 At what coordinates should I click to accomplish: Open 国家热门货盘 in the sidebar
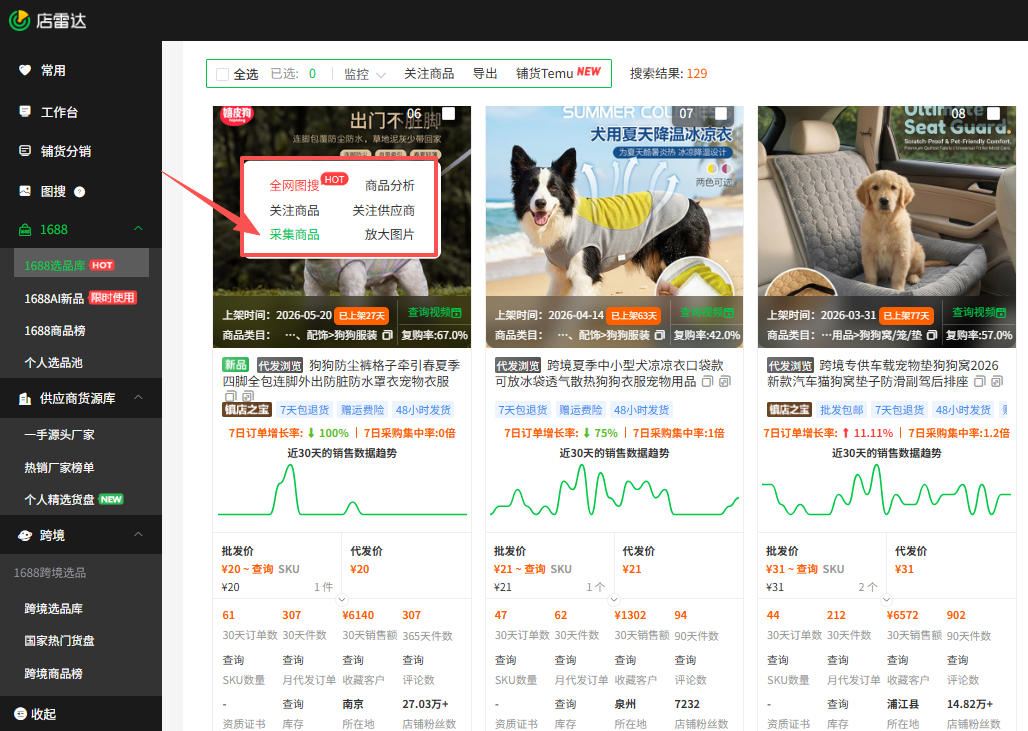tap(59, 641)
